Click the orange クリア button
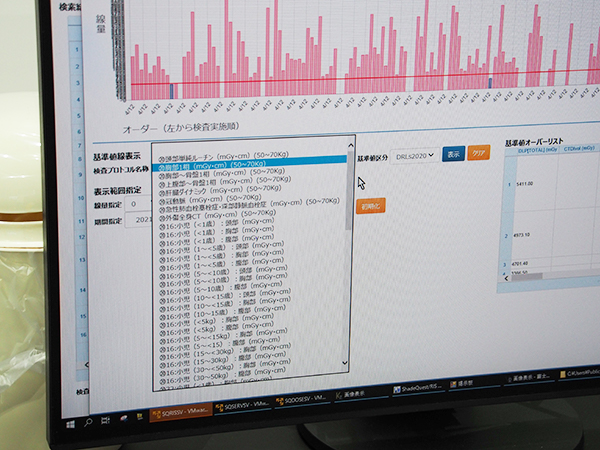 click(x=481, y=153)
